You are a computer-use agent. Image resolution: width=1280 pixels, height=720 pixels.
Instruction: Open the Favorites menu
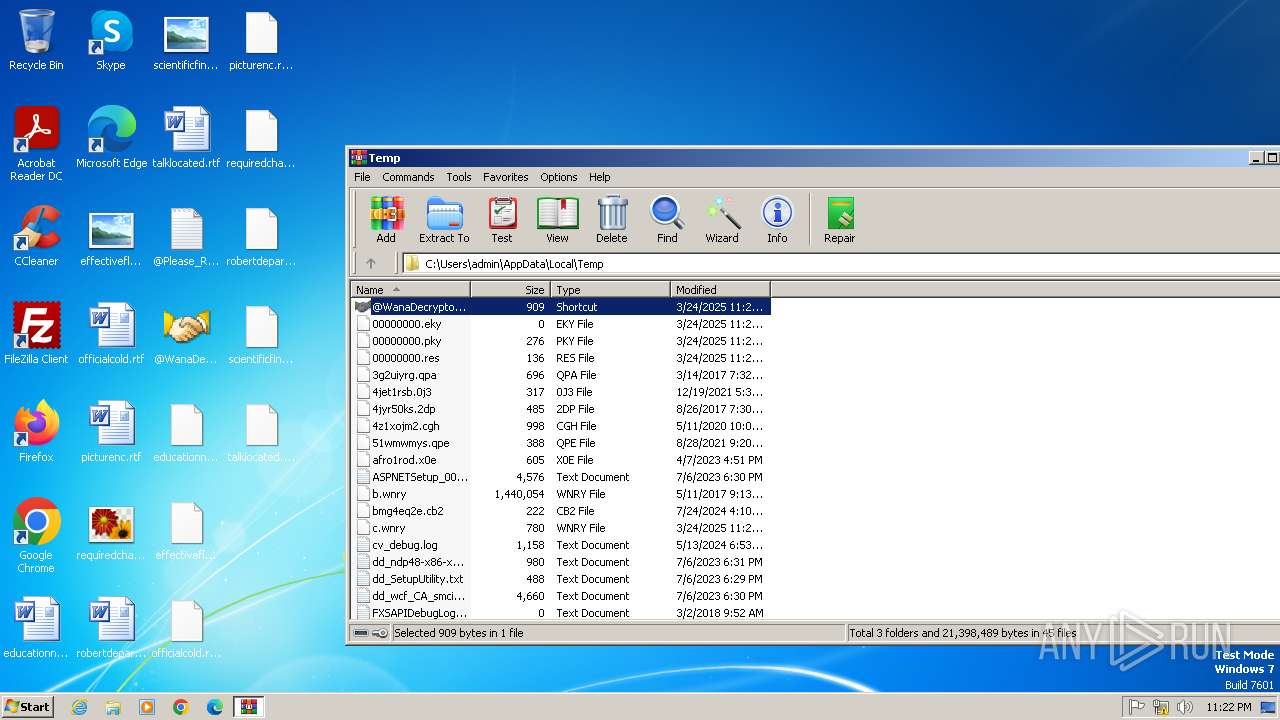click(506, 177)
